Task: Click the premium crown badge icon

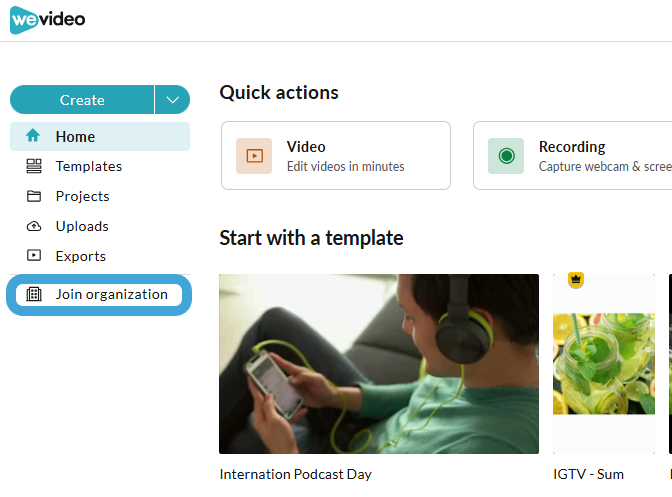Action: (576, 280)
